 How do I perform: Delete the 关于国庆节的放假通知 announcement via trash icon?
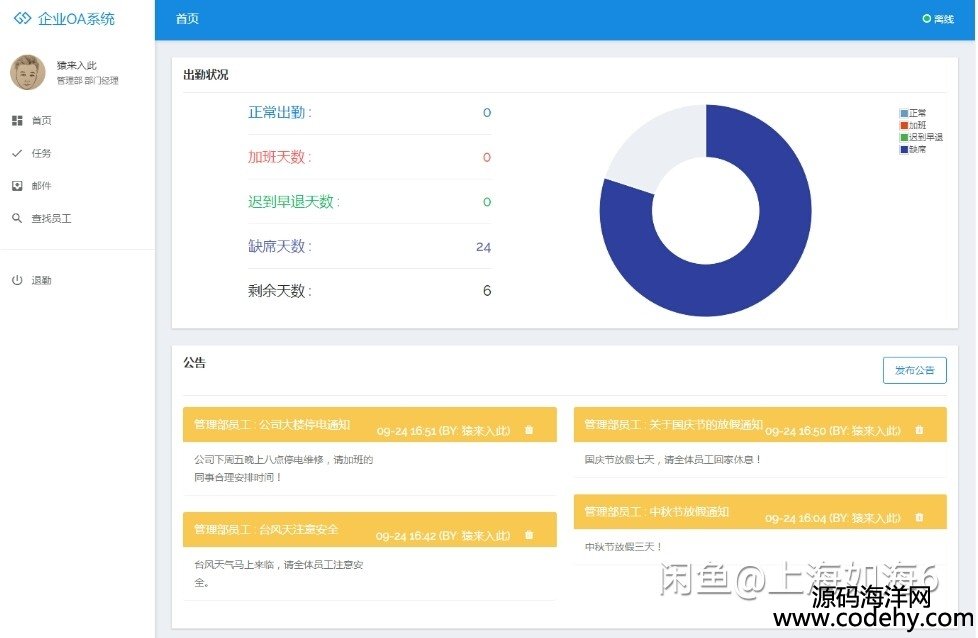tap(919, 430)
